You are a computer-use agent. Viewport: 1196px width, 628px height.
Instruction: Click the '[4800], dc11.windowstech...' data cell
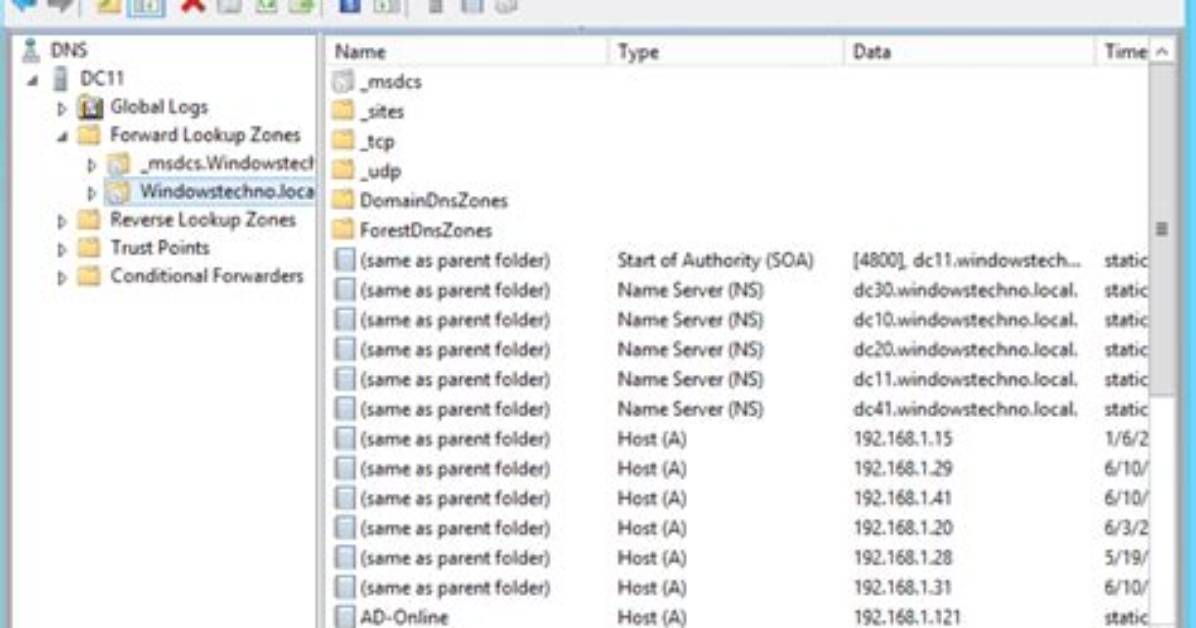point(967,260)
